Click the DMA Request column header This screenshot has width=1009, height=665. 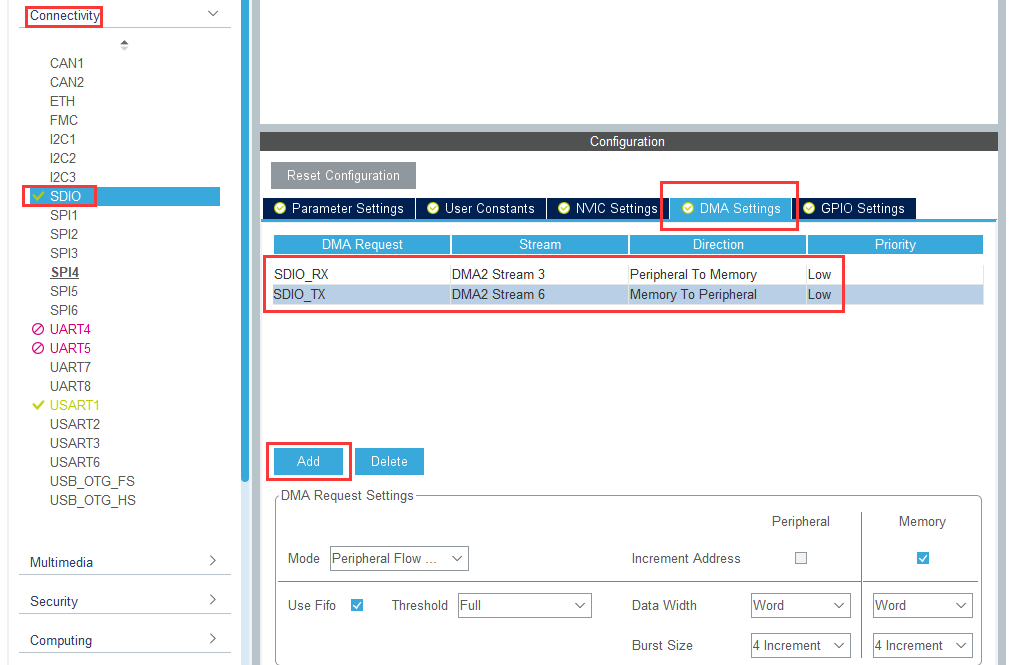pyautogui.click(x=362, y=245)
